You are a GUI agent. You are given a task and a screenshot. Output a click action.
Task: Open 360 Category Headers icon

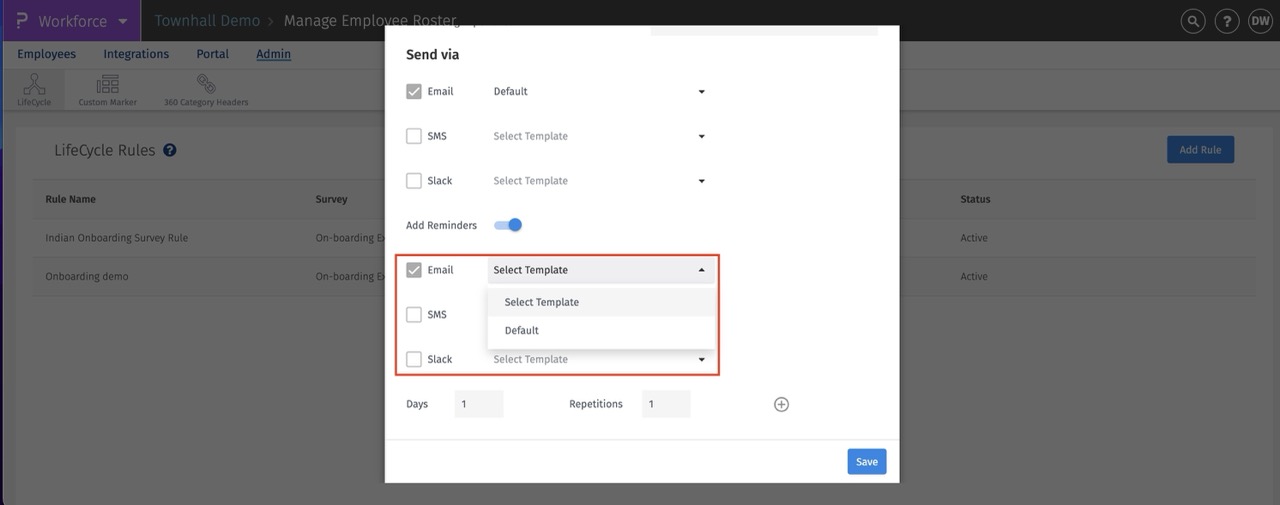click(206, 89)
